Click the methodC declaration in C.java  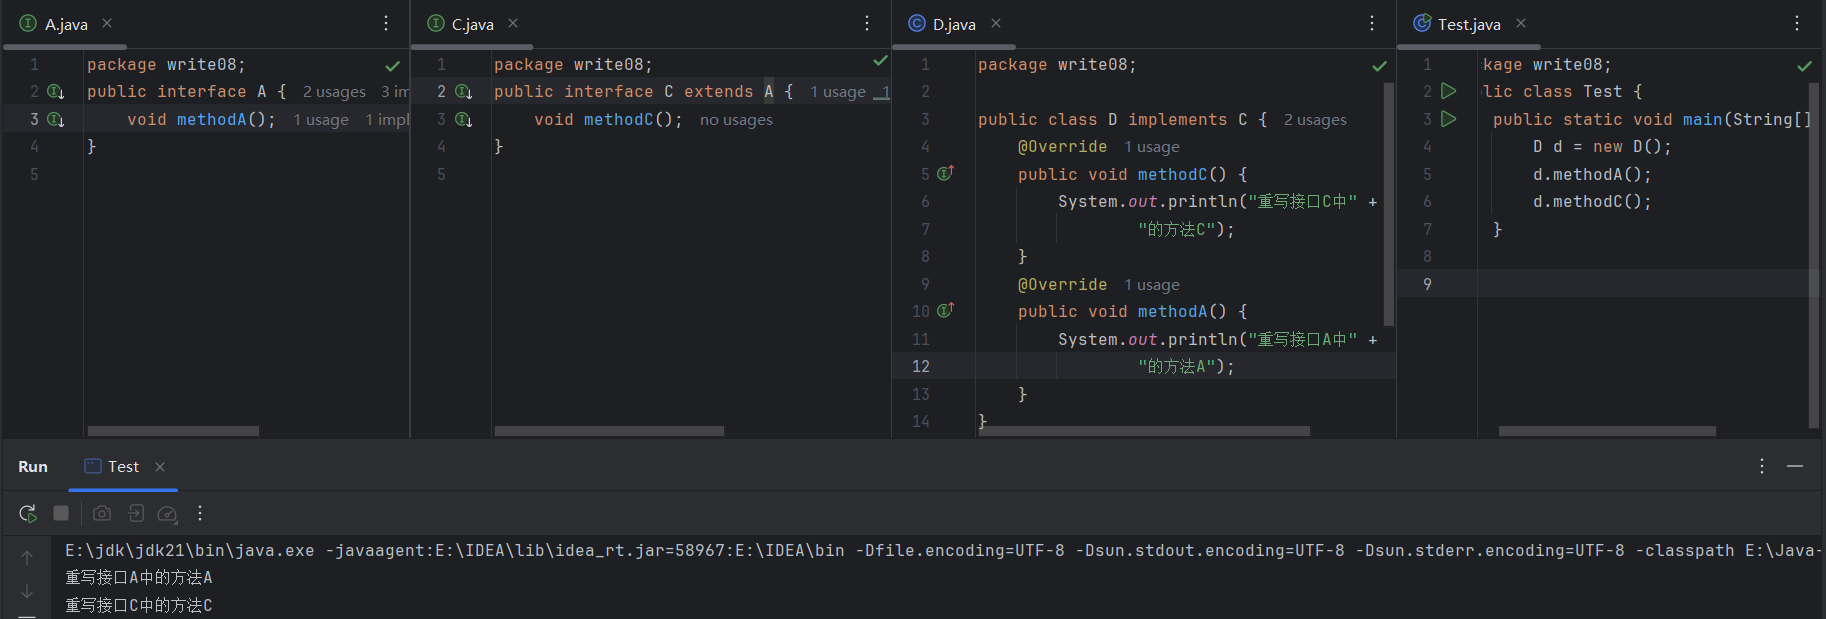coord(608,119)
